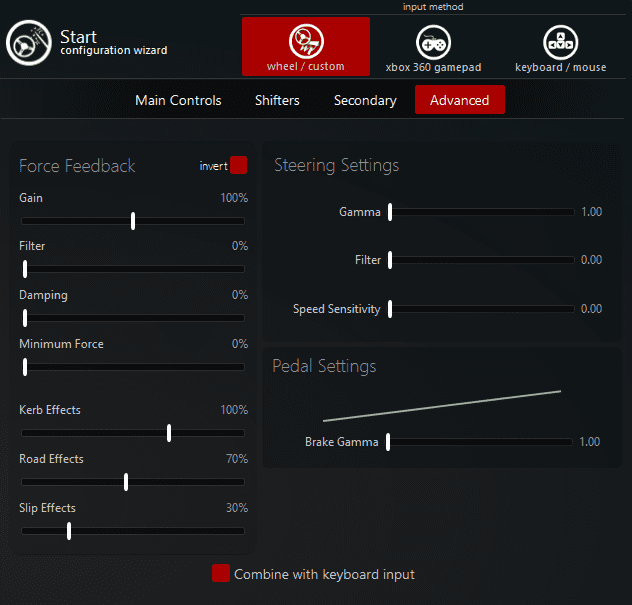Click the Pedal Settings heading
Image resolution: width=632 pixels, height=605 pixels.
coord(324,366)
